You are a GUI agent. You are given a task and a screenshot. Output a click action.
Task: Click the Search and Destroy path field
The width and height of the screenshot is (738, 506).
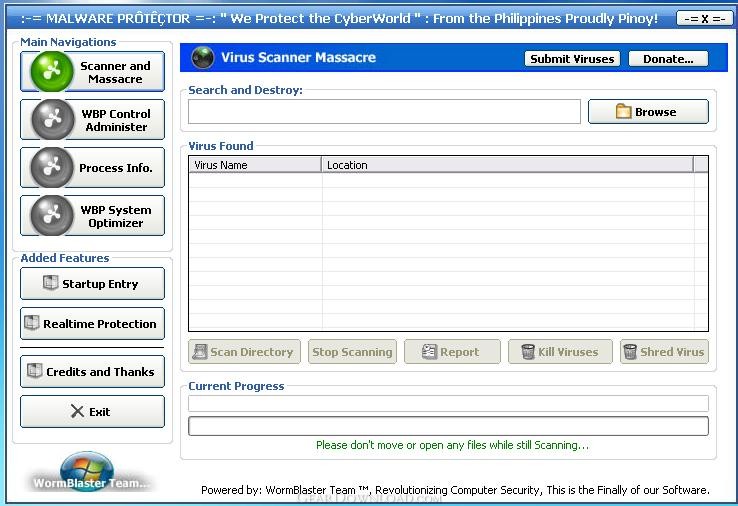(x=384, y=112)
